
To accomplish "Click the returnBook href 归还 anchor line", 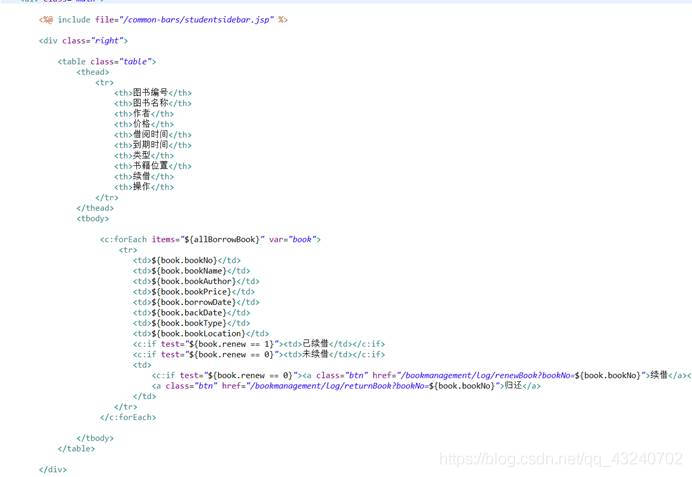I will click(x=346, y=386).
